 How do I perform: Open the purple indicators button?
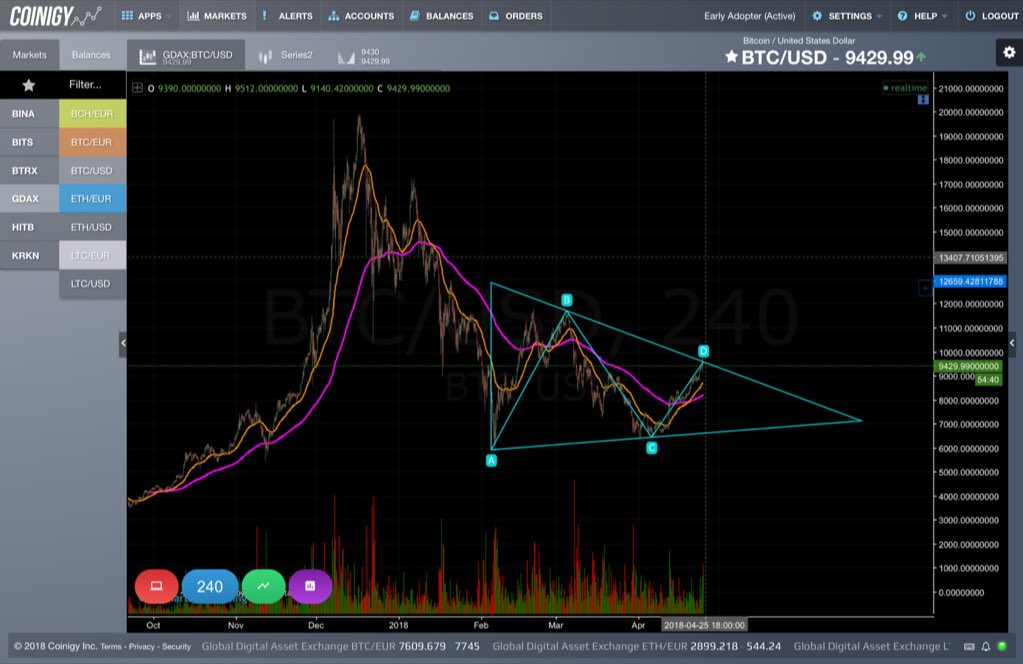coord(310,586)
